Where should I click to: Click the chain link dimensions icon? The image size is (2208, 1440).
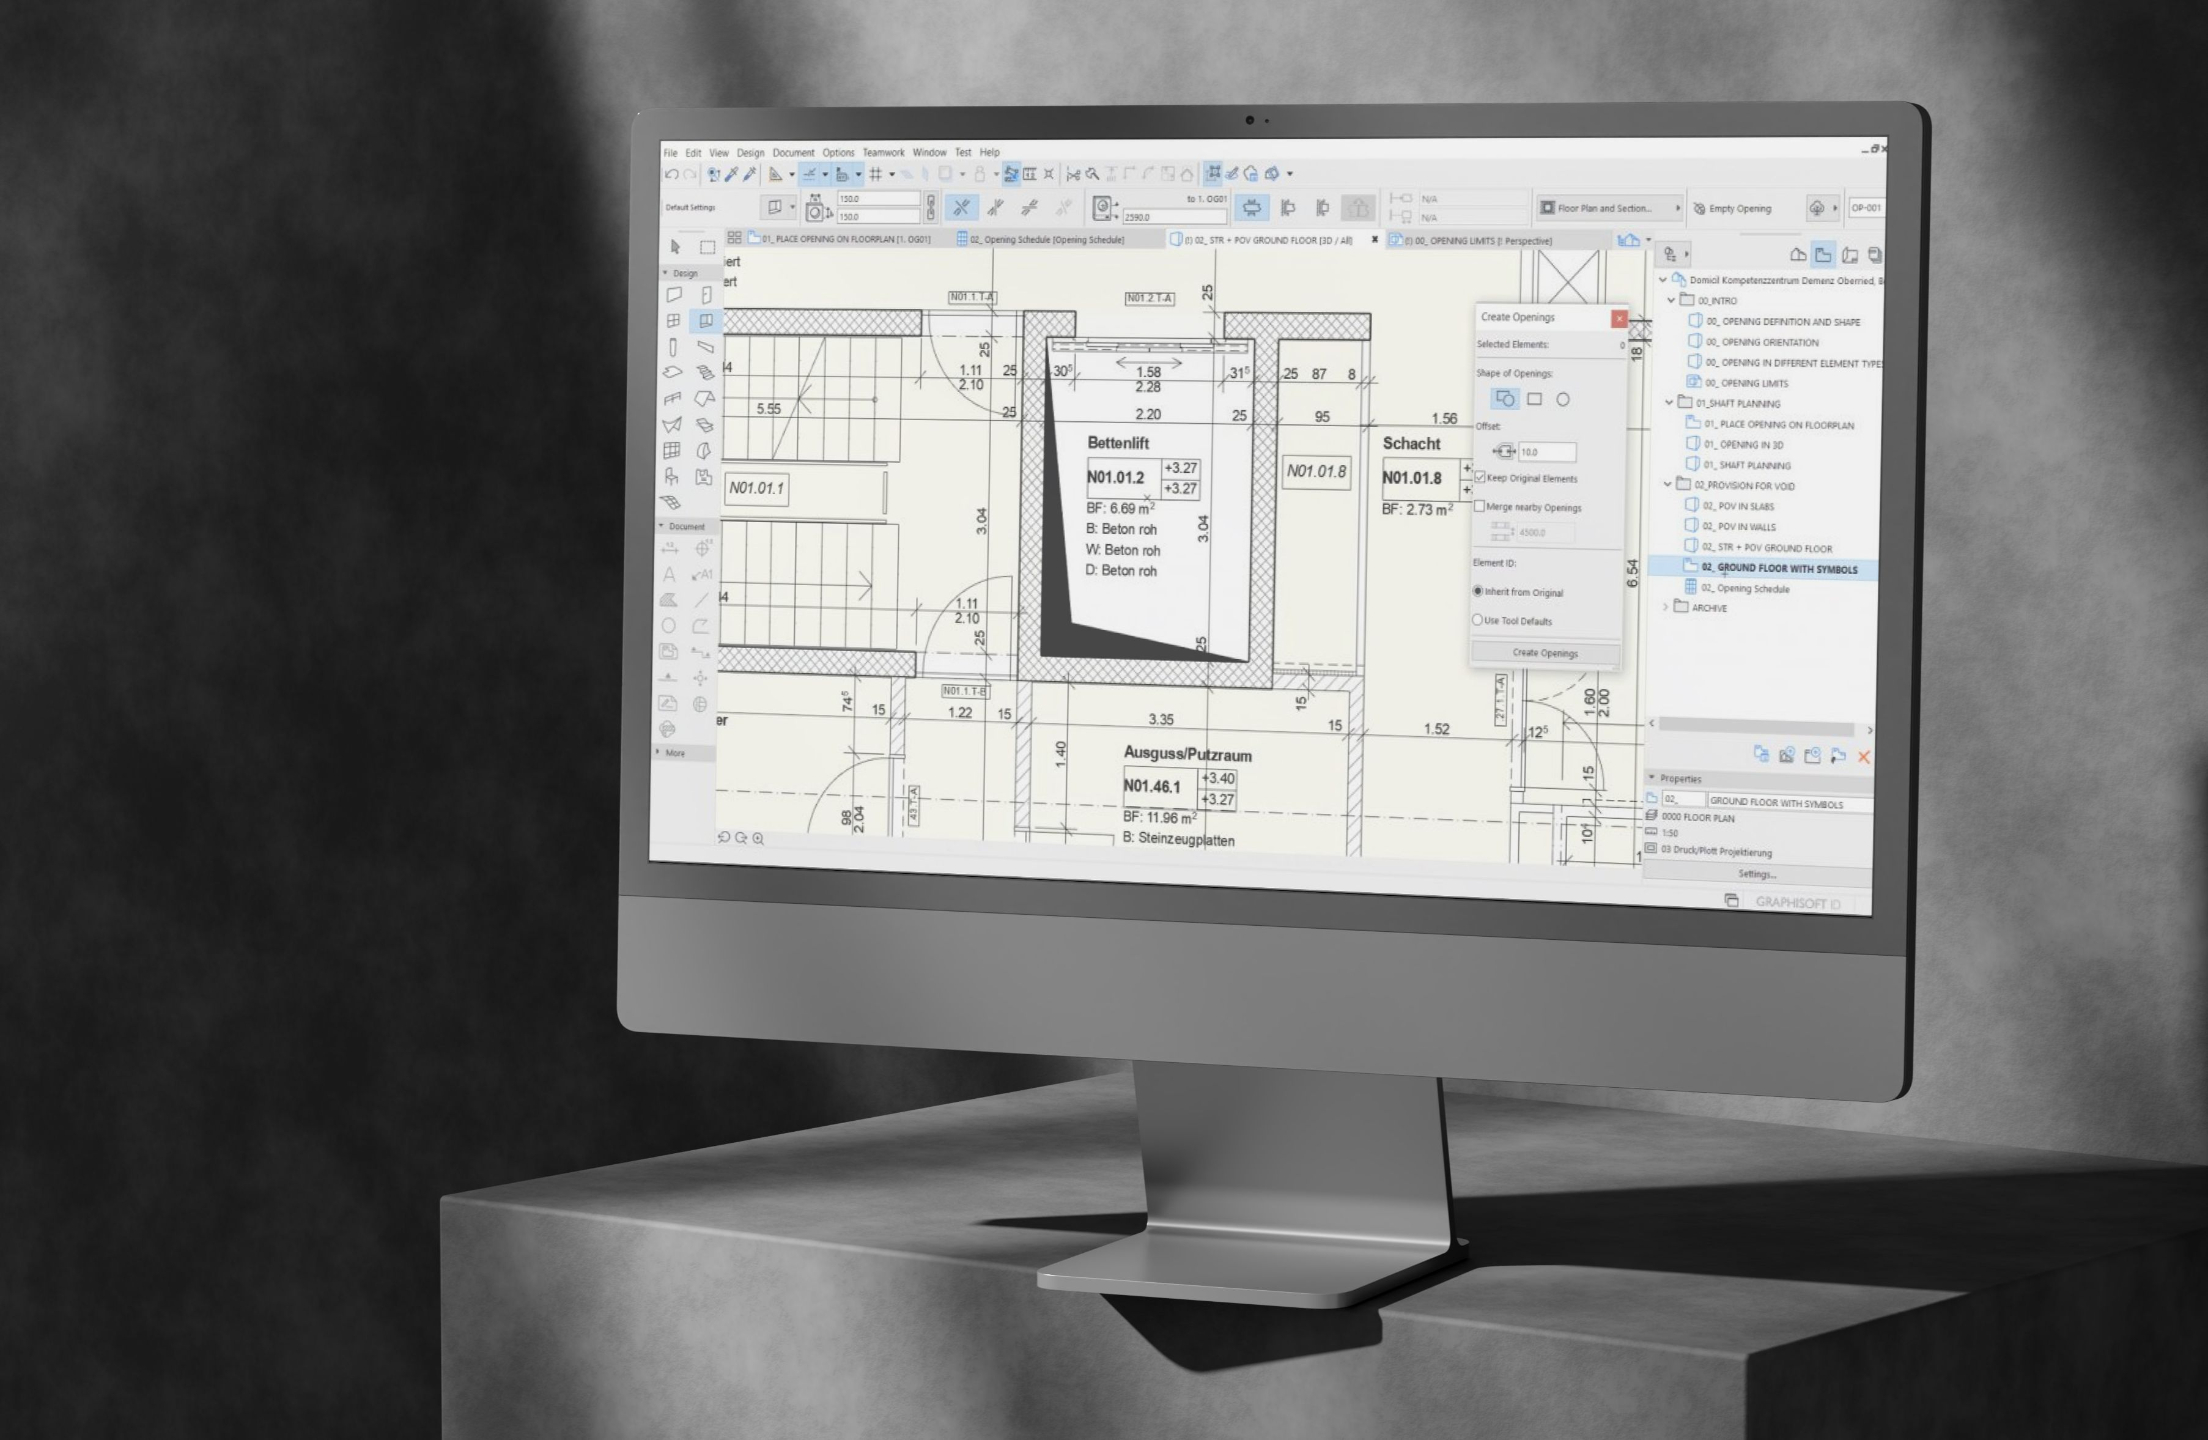pyautogui.click(x=931, y=207)
